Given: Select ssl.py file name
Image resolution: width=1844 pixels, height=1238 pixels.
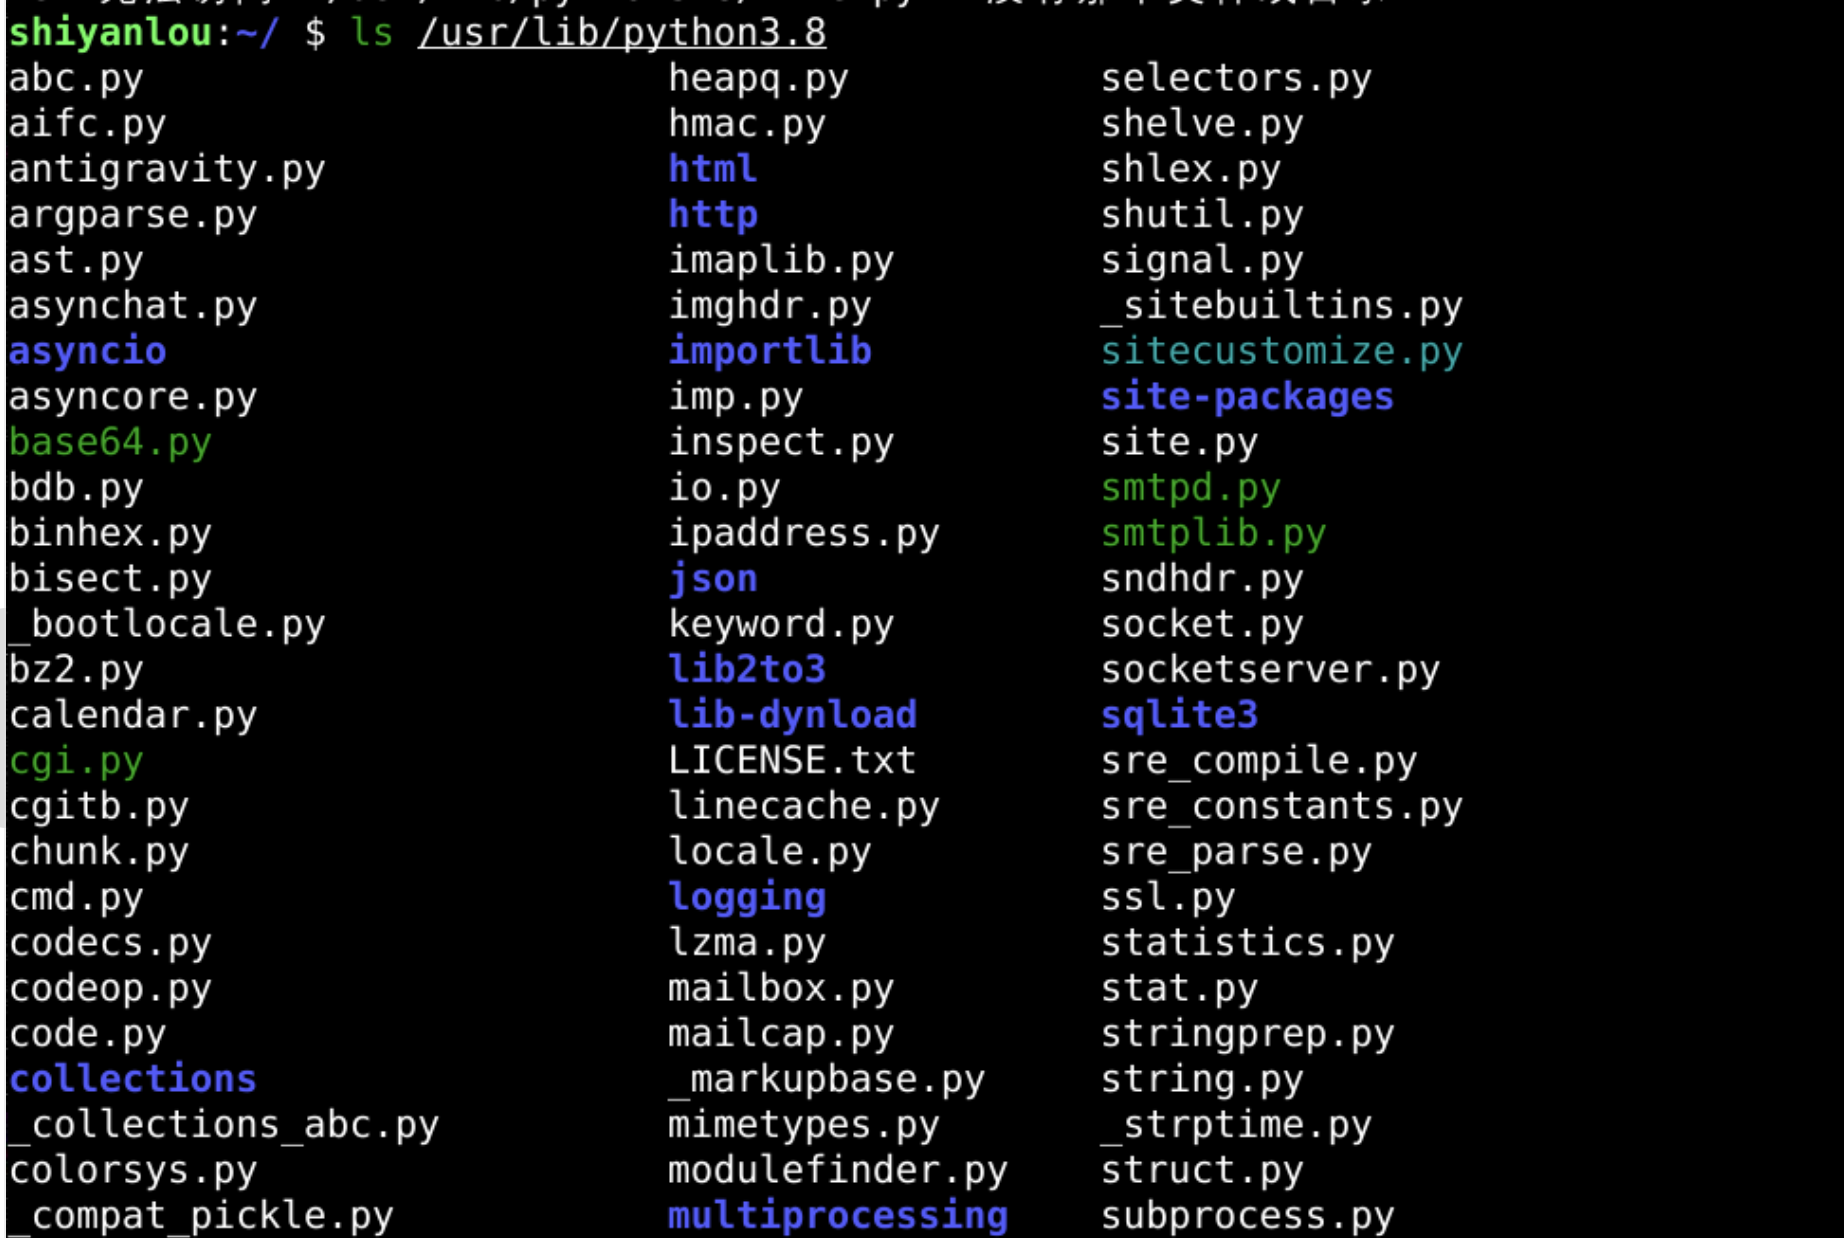Looking at the screenshot, I should pyautogui.click(x=1168, y=897).
